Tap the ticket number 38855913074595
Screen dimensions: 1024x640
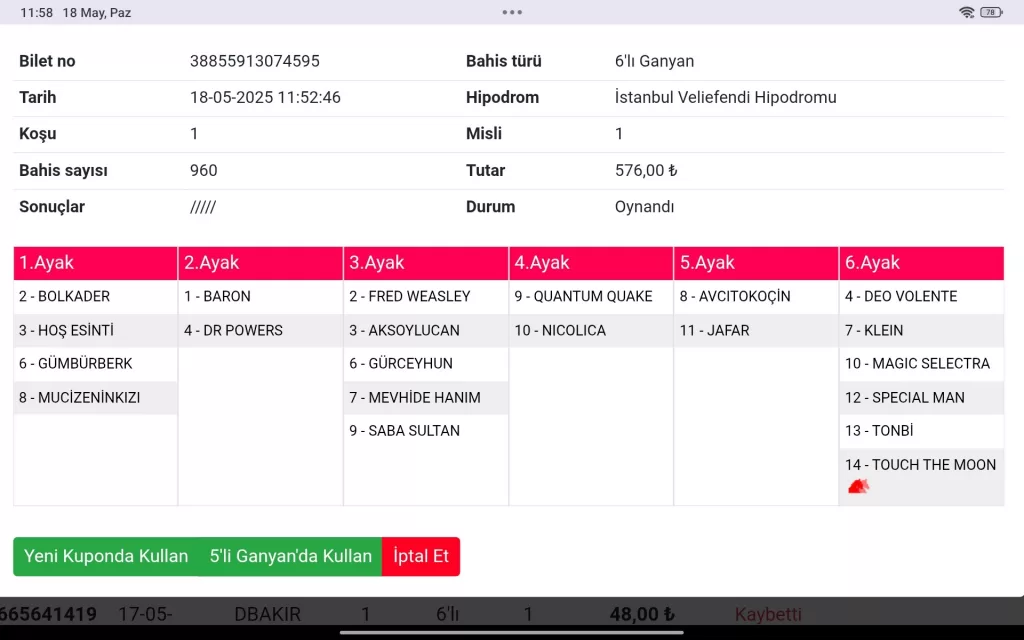(255, 61)
